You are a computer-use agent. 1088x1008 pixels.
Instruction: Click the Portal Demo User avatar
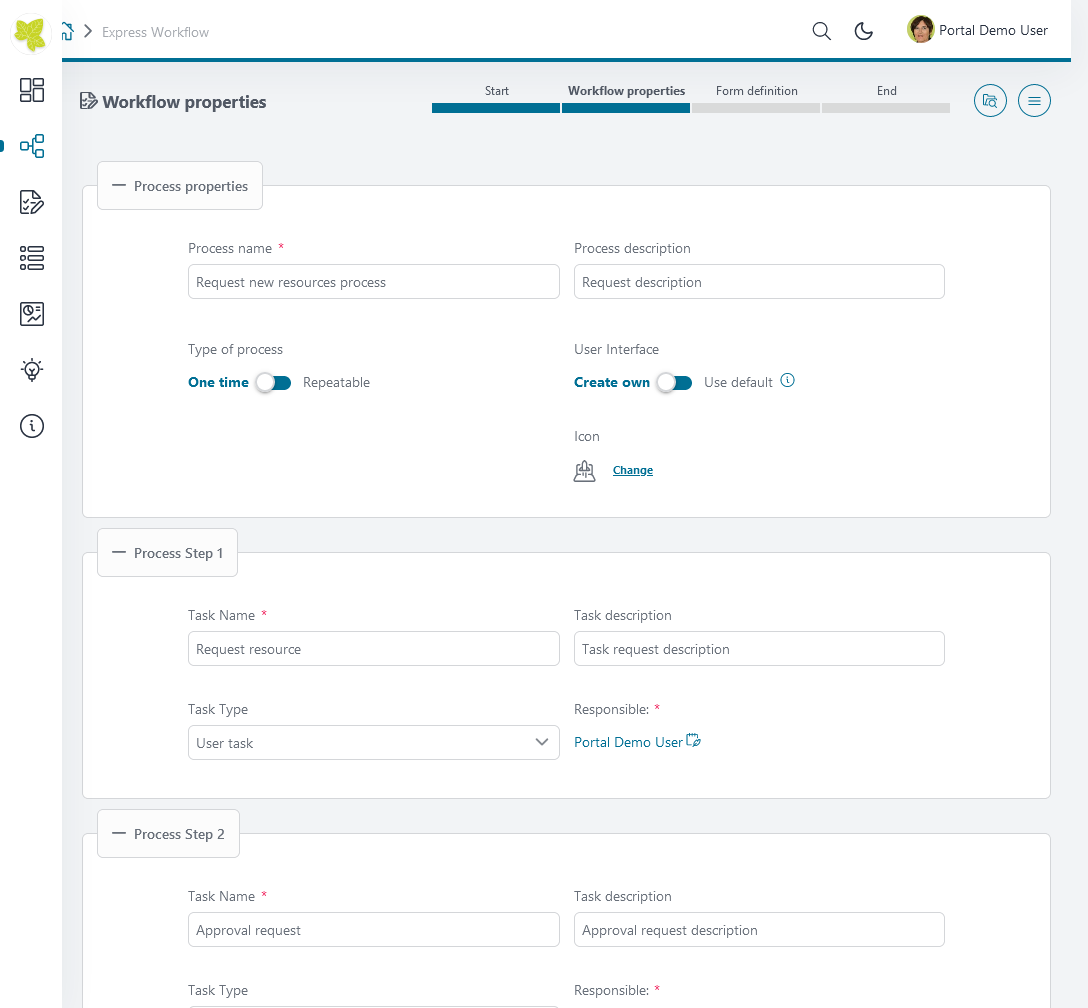[x=920, y=30]
